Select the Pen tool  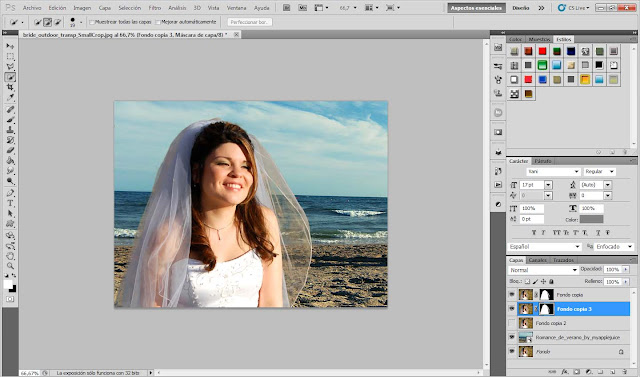pos(10,193)
